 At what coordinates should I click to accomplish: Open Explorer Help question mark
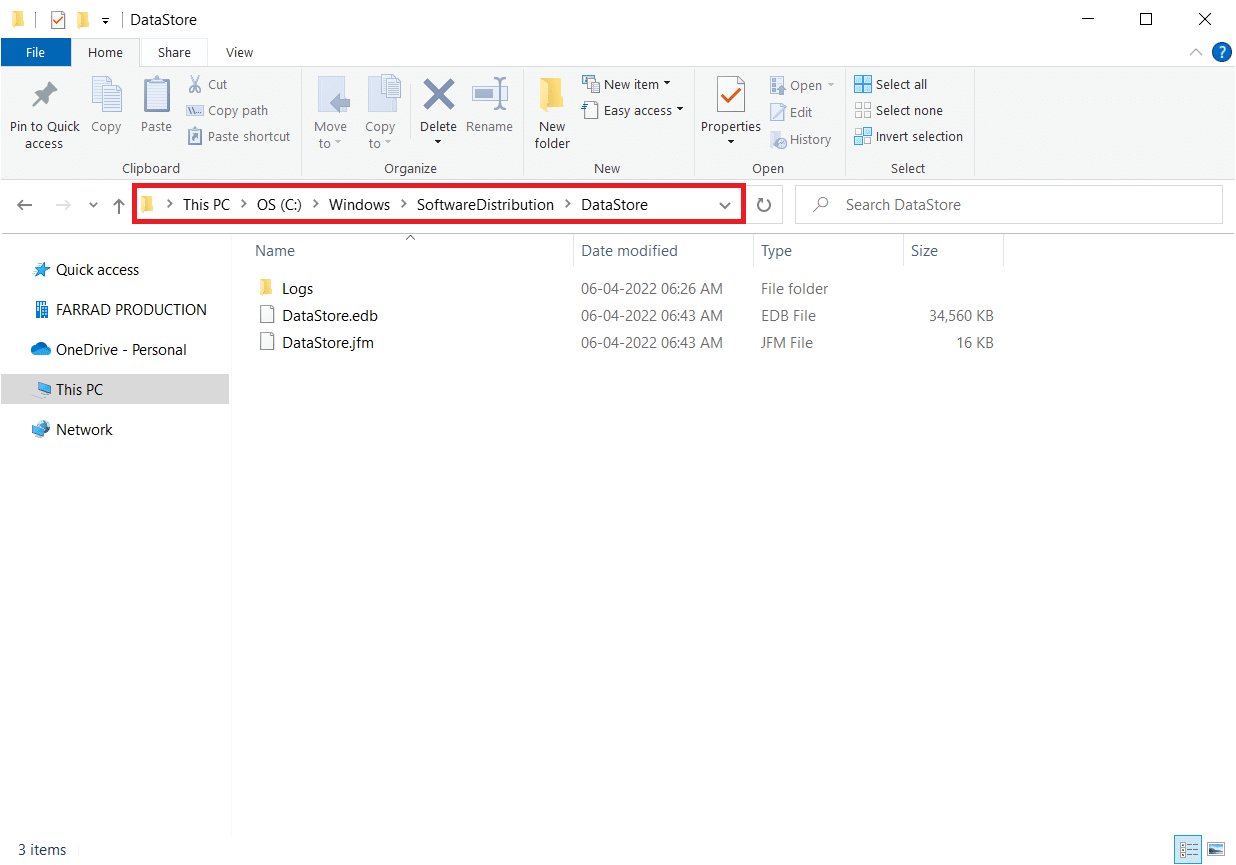[1221, 52]
